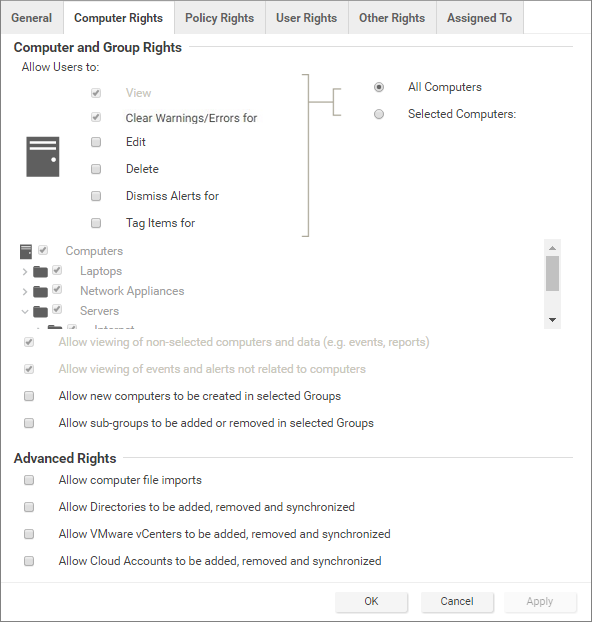This screenshot has height=622, width=592.
Task: Click the Servers folder icon
Action: pyautogui.click(x=40, y=311)
